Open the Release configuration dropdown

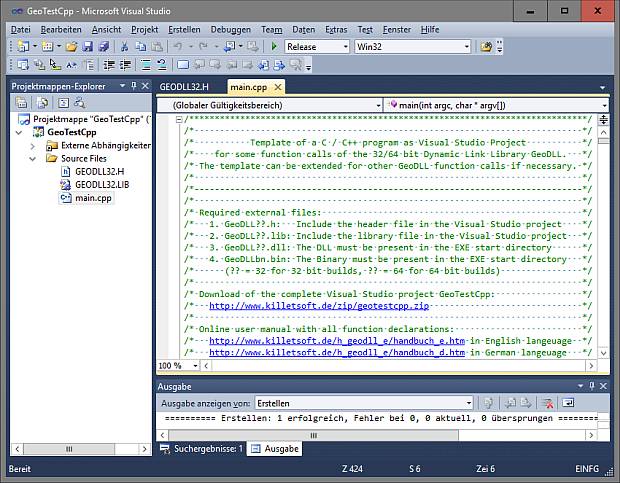[x=345, y=47]
